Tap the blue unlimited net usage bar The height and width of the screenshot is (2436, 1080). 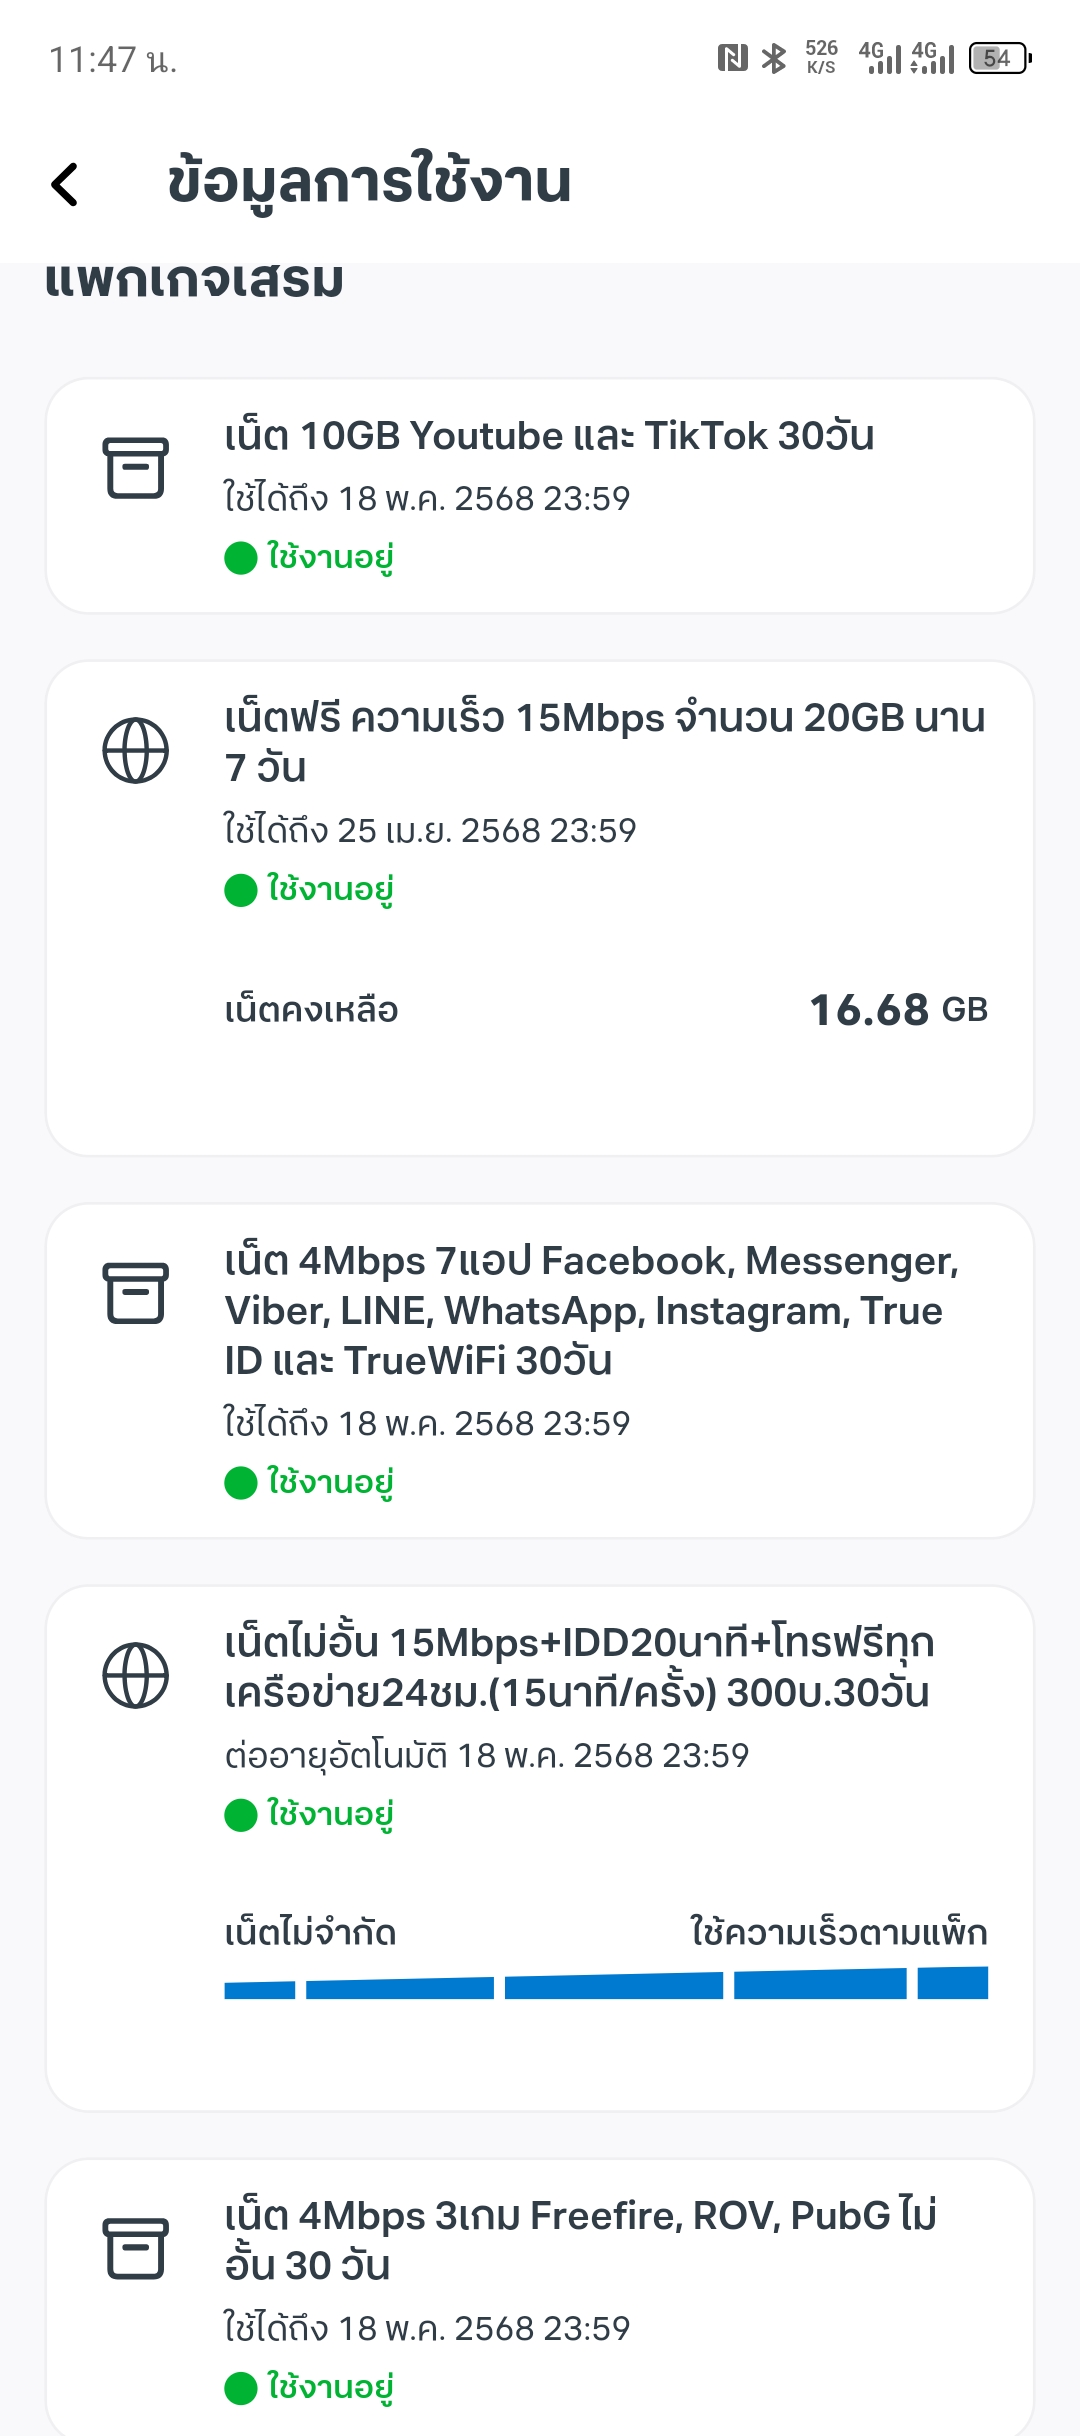[x=606, y=1982]
